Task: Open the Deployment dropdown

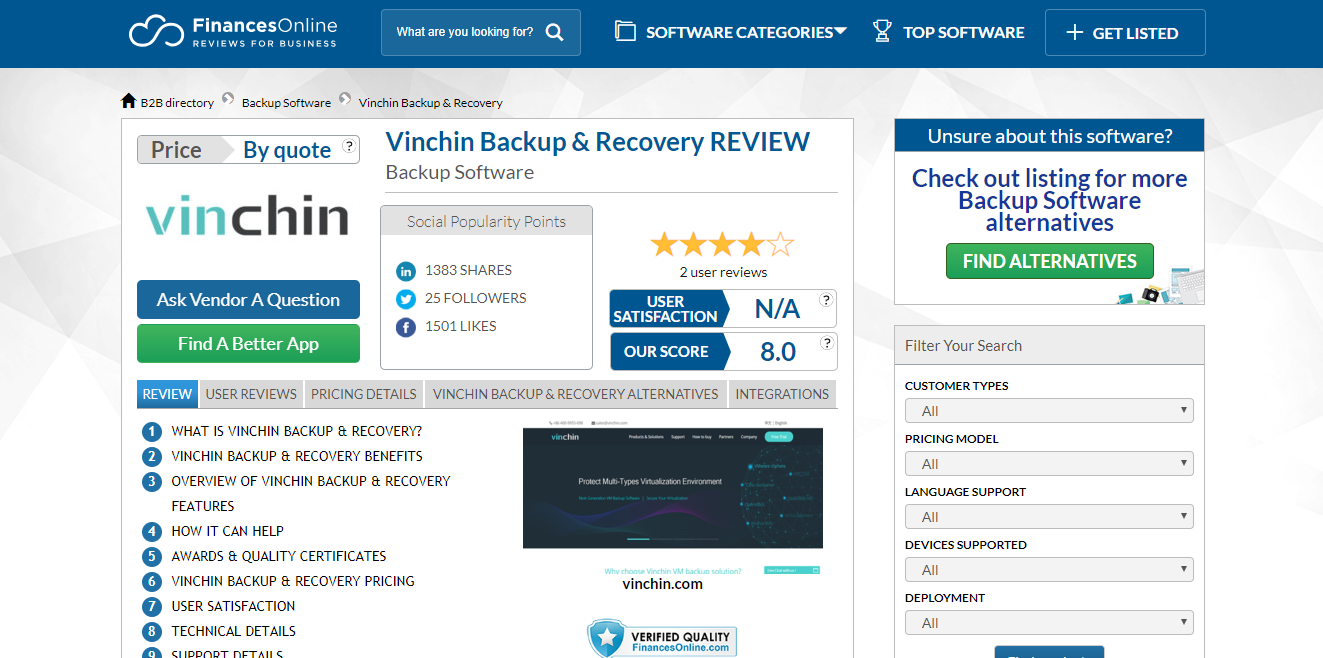Action: pos(1049,622)
